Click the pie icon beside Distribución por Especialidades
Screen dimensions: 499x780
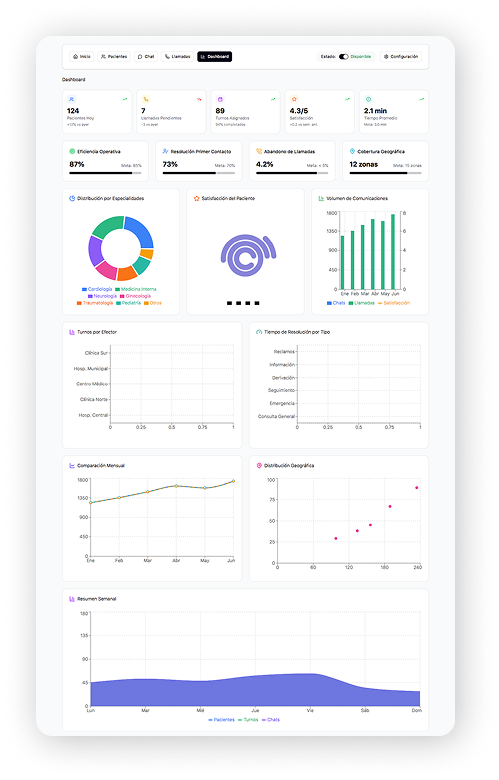pos(72,198)
